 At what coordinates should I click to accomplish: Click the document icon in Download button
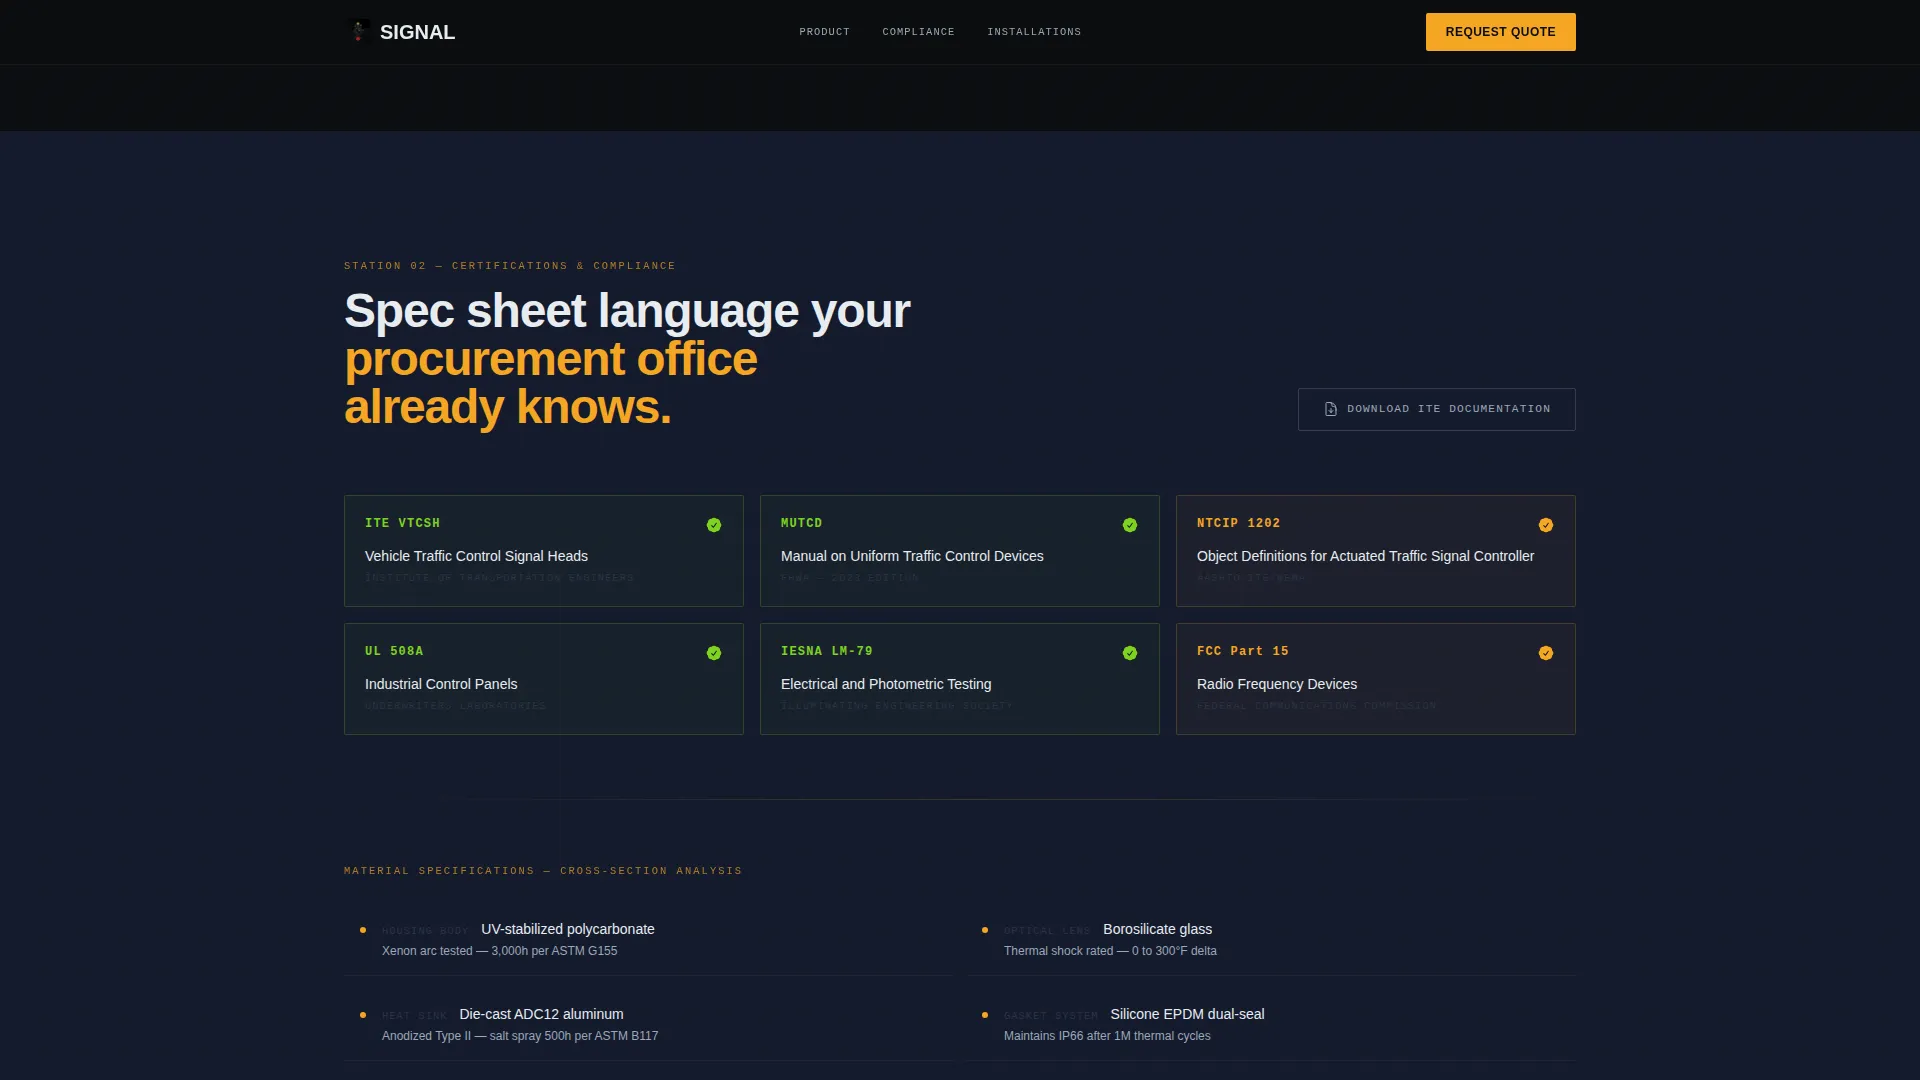(x=1330, y=409)
